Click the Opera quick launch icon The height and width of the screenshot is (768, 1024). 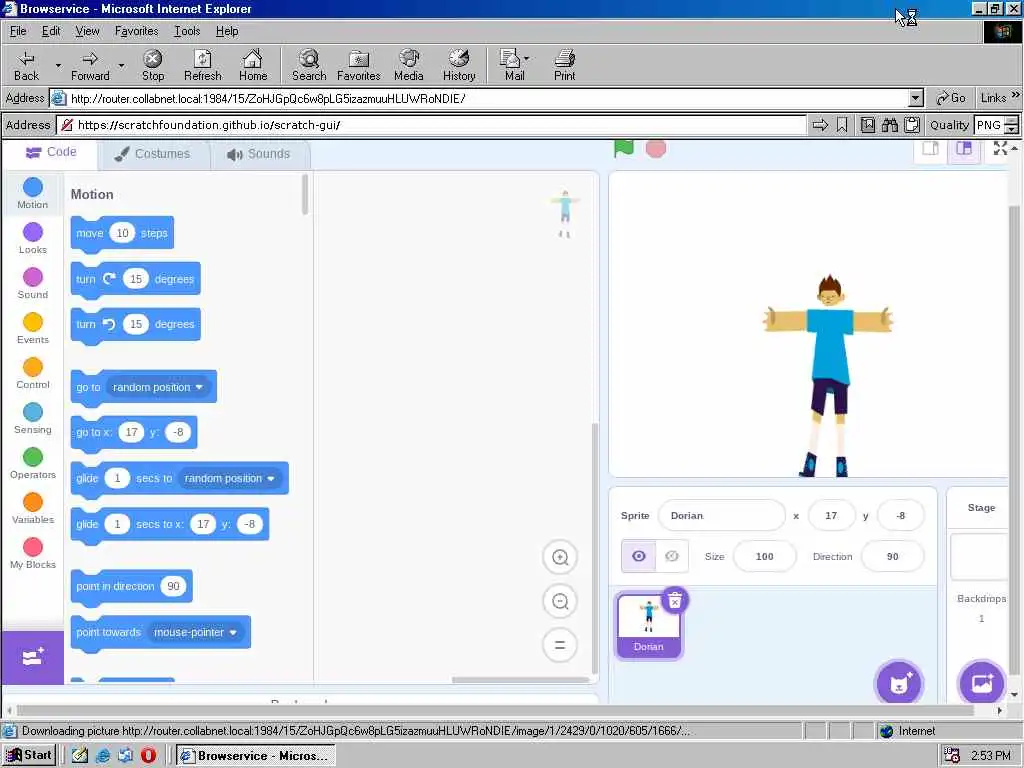coord(149,756)
